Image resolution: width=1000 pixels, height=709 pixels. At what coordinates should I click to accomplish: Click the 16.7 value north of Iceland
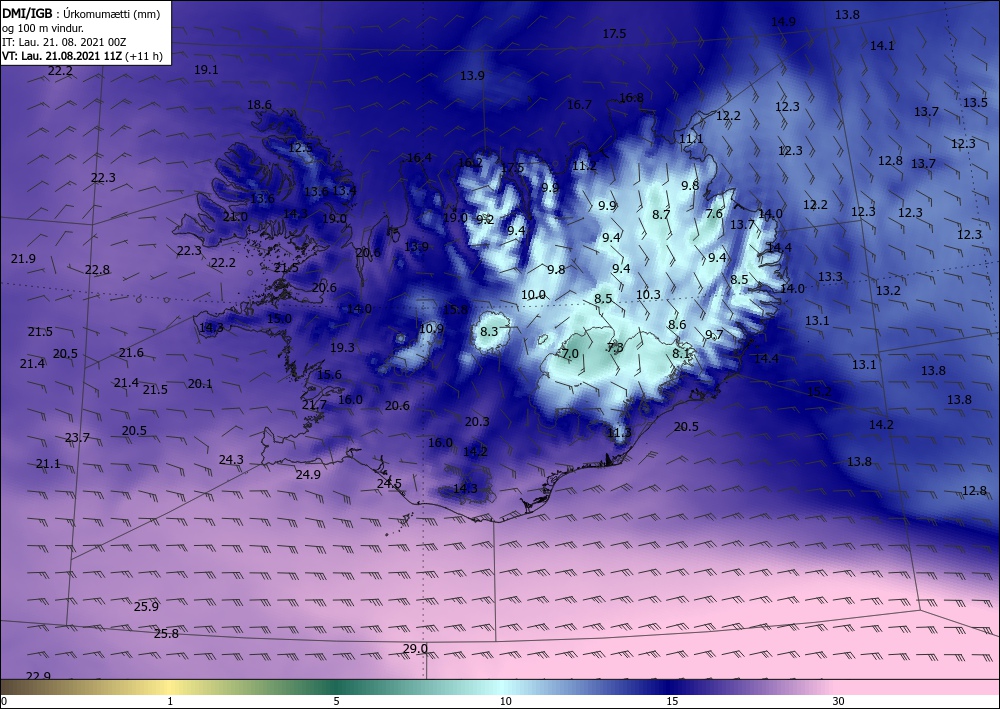579,105
